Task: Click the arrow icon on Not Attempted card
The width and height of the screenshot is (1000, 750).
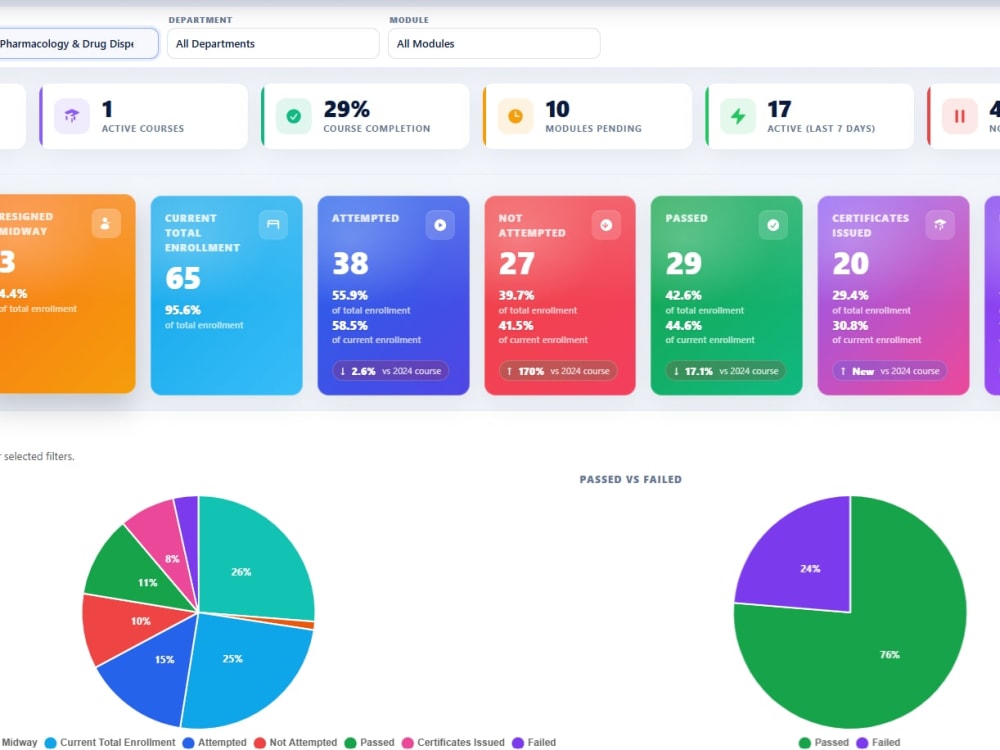Action: [606, 224]
